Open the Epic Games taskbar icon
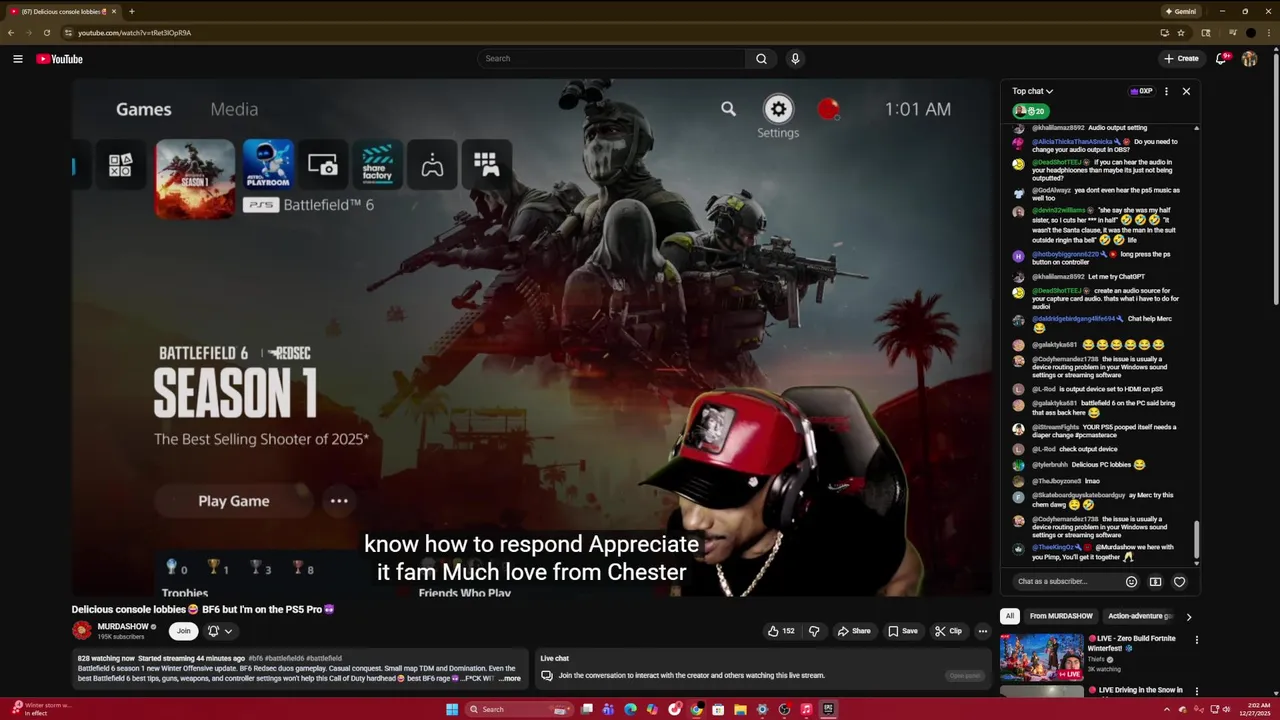 (x=828, y=709)
